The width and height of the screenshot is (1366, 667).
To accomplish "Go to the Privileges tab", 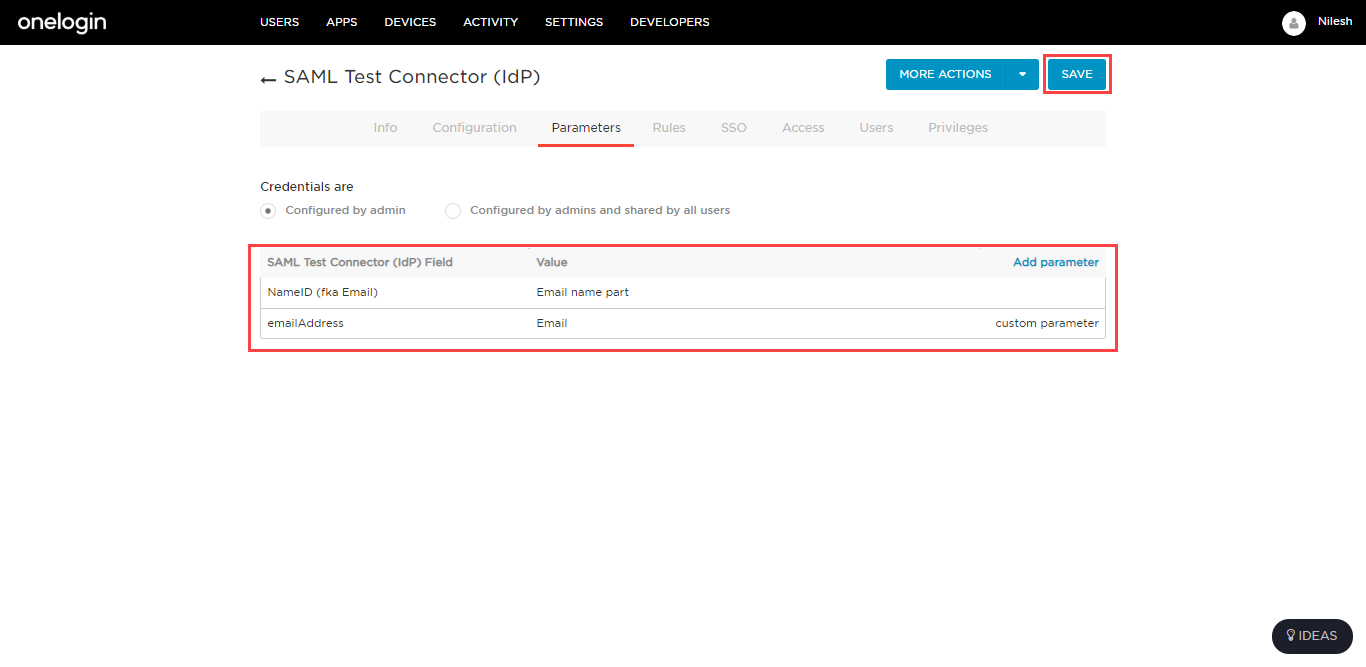I will (x=957, y=128).
